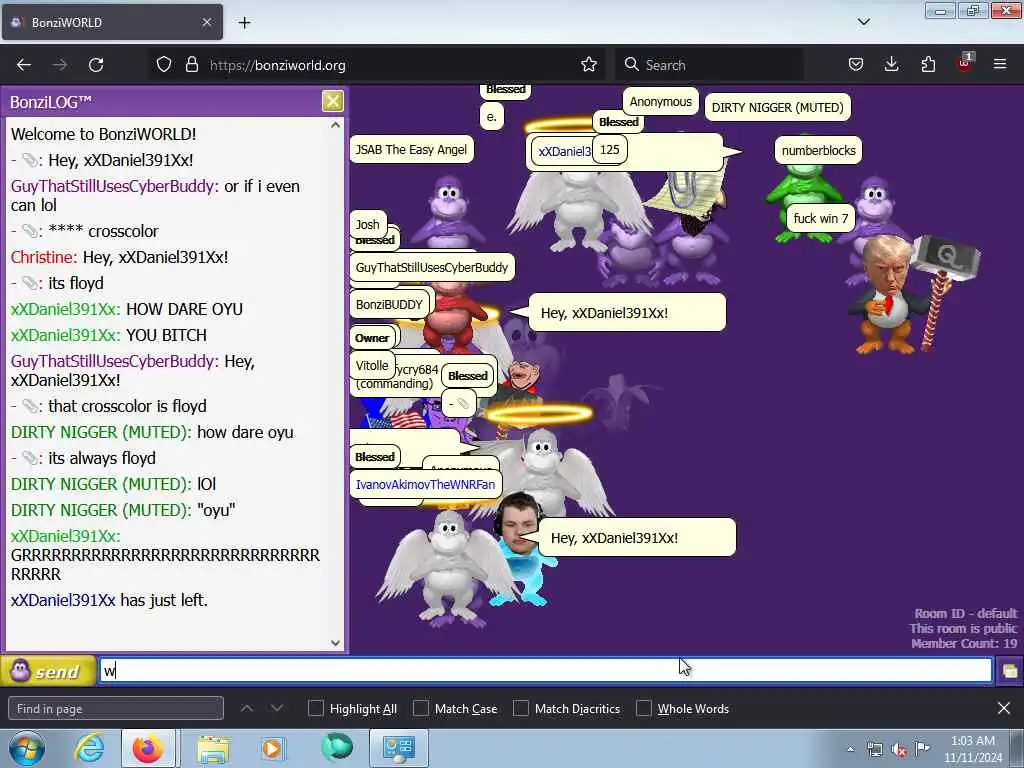
Task: View site security lock info
Action: point(191,65)
